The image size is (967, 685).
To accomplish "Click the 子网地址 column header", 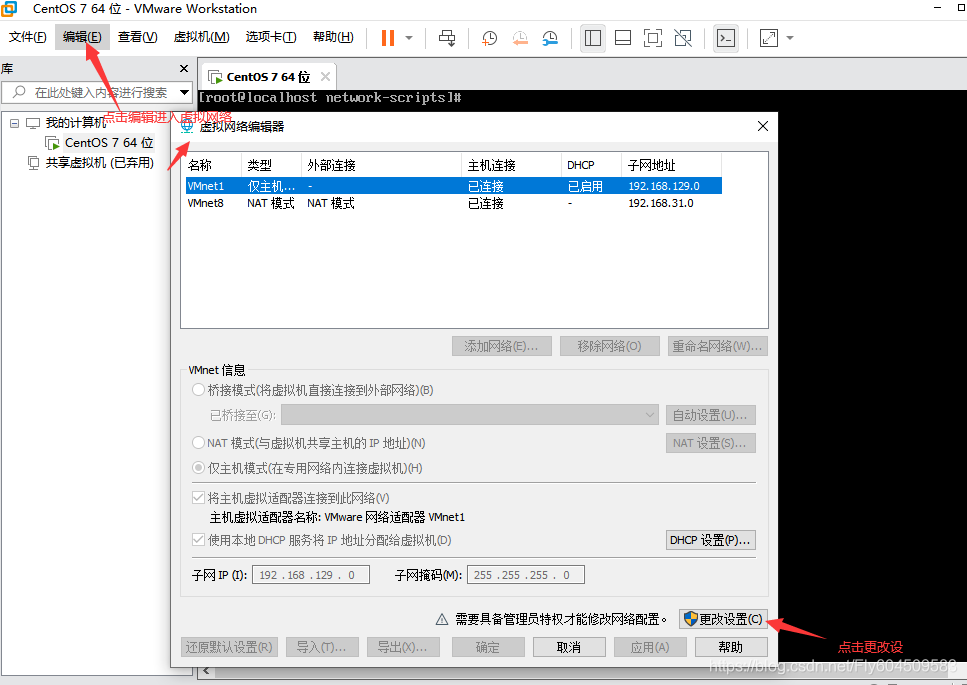I will pos(671,165).
